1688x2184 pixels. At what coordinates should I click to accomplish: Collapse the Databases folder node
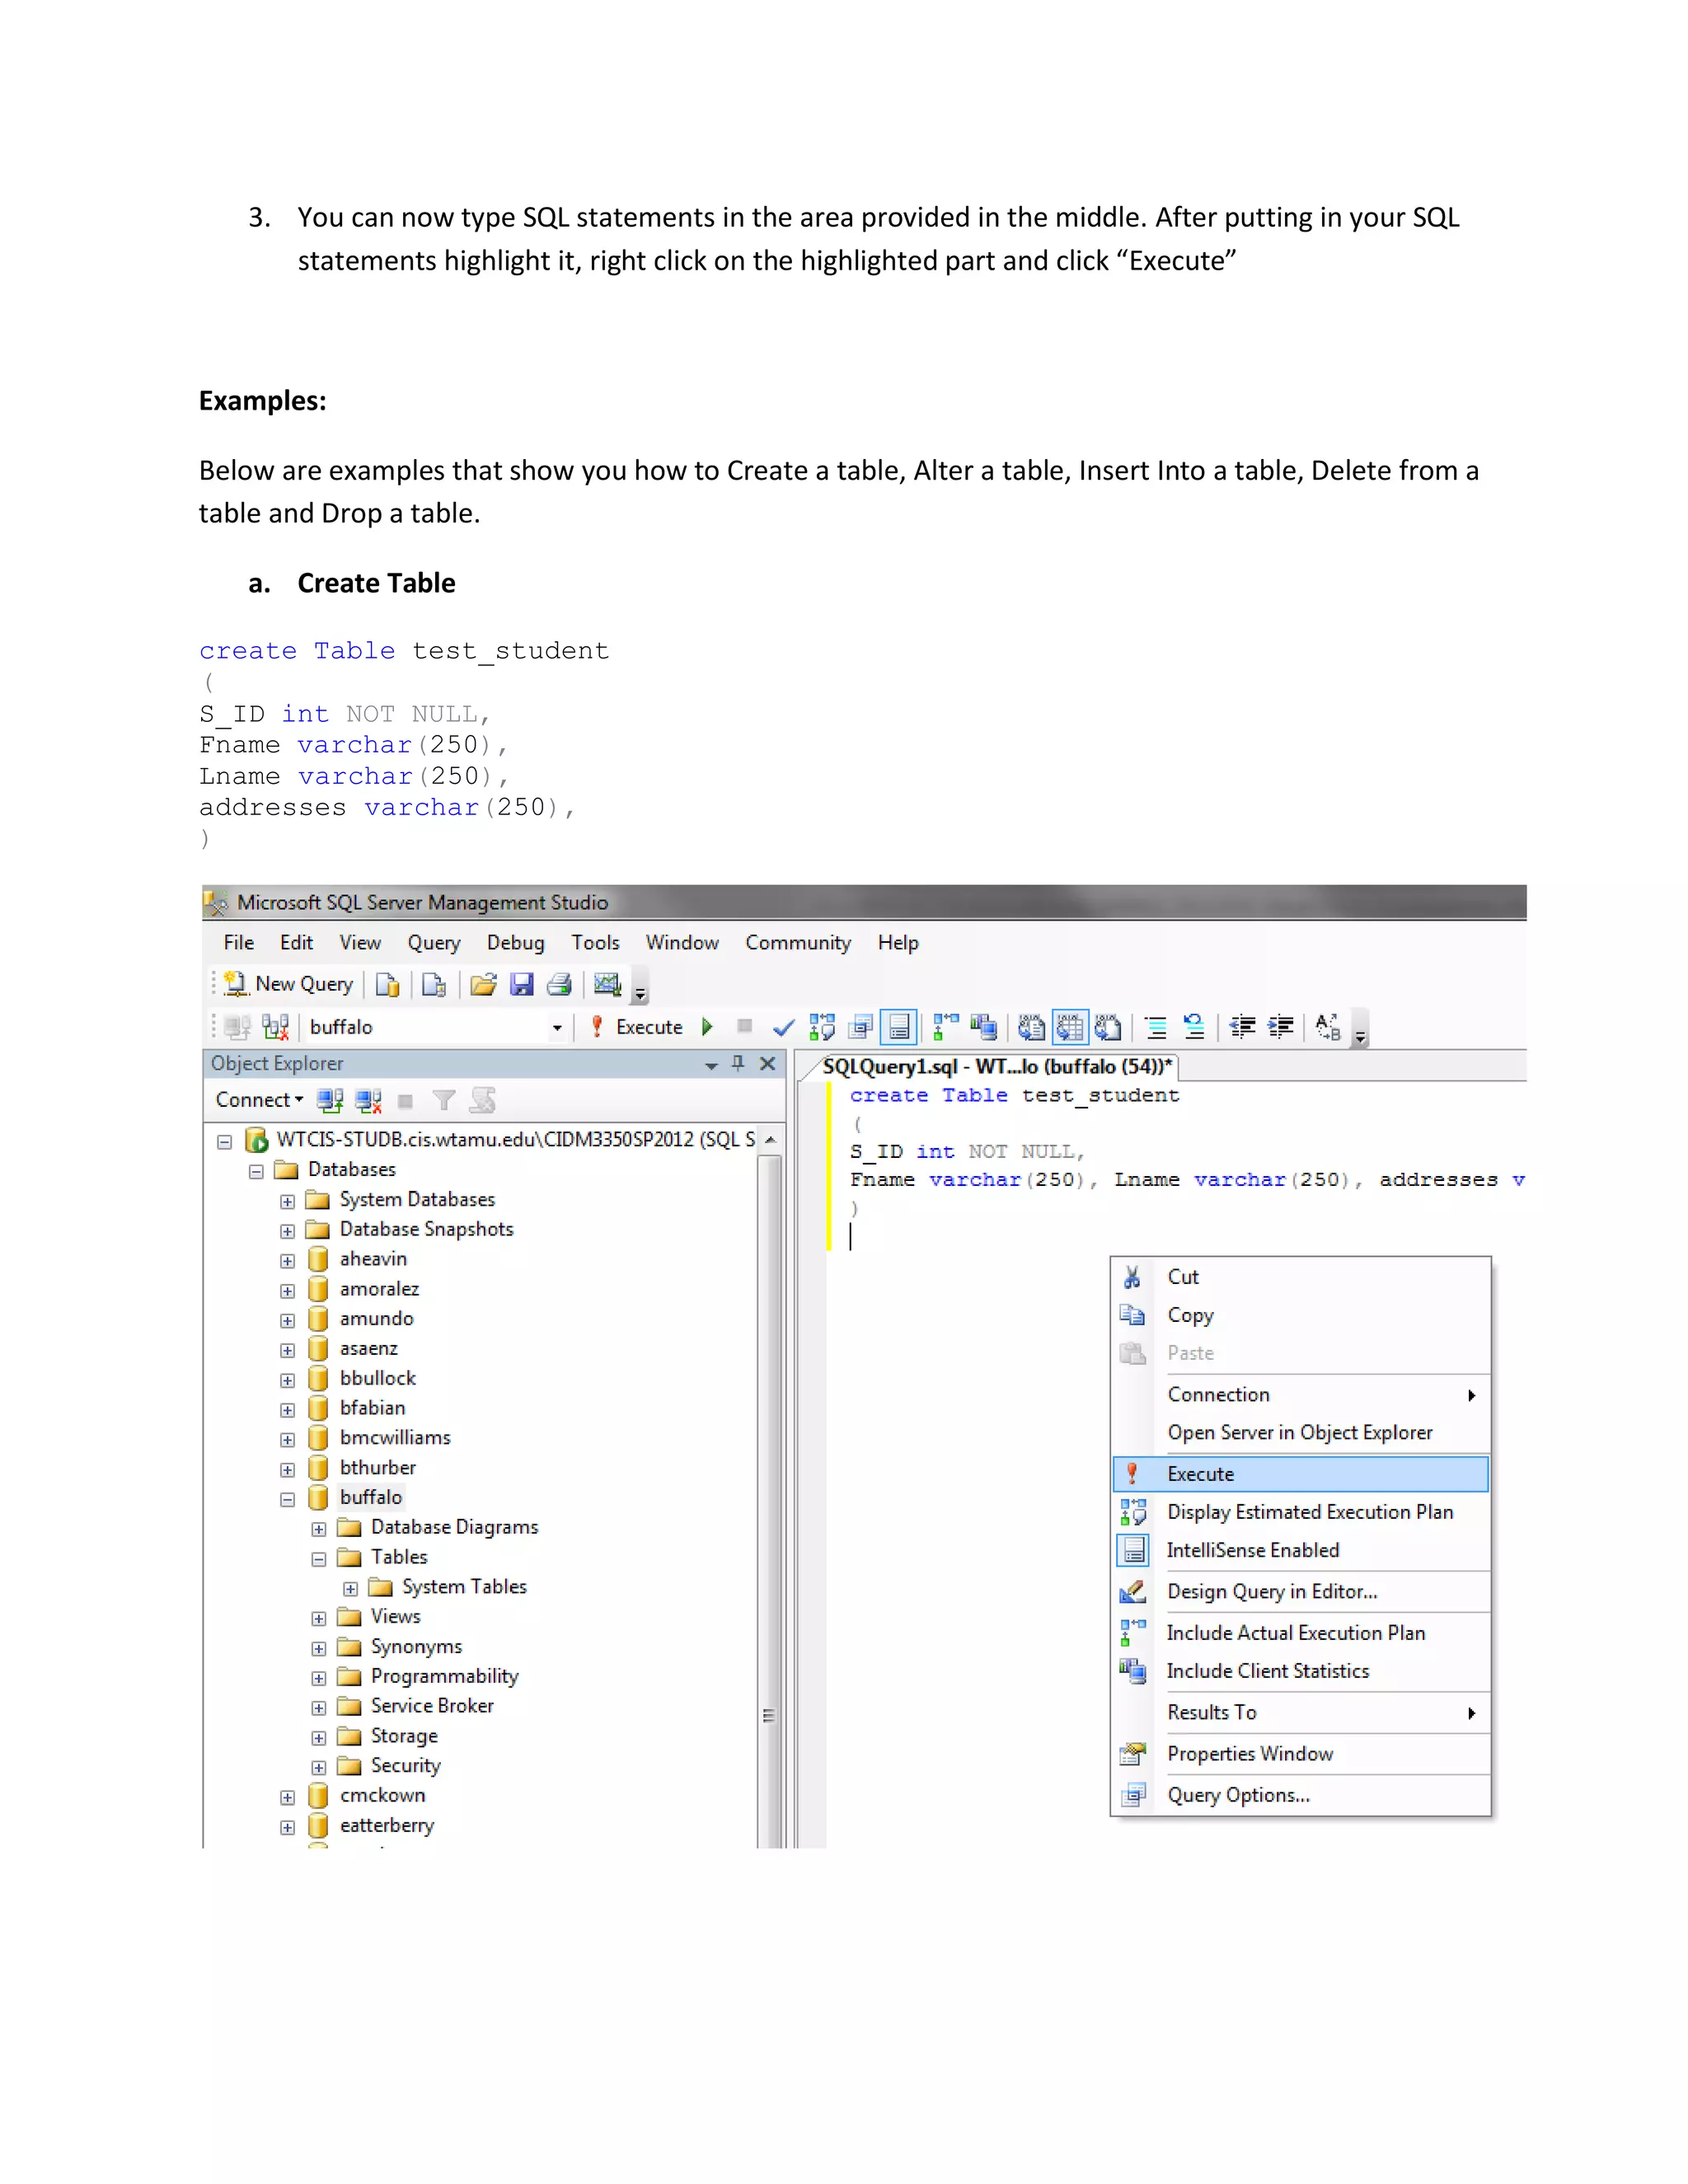[x=256, y=1171]
